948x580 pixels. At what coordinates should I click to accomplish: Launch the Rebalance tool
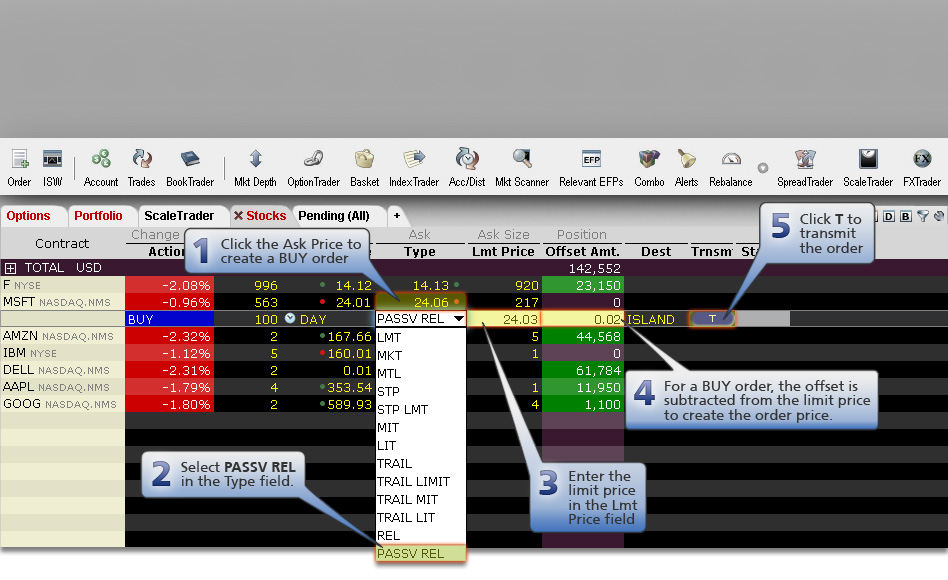coord(731,168)
